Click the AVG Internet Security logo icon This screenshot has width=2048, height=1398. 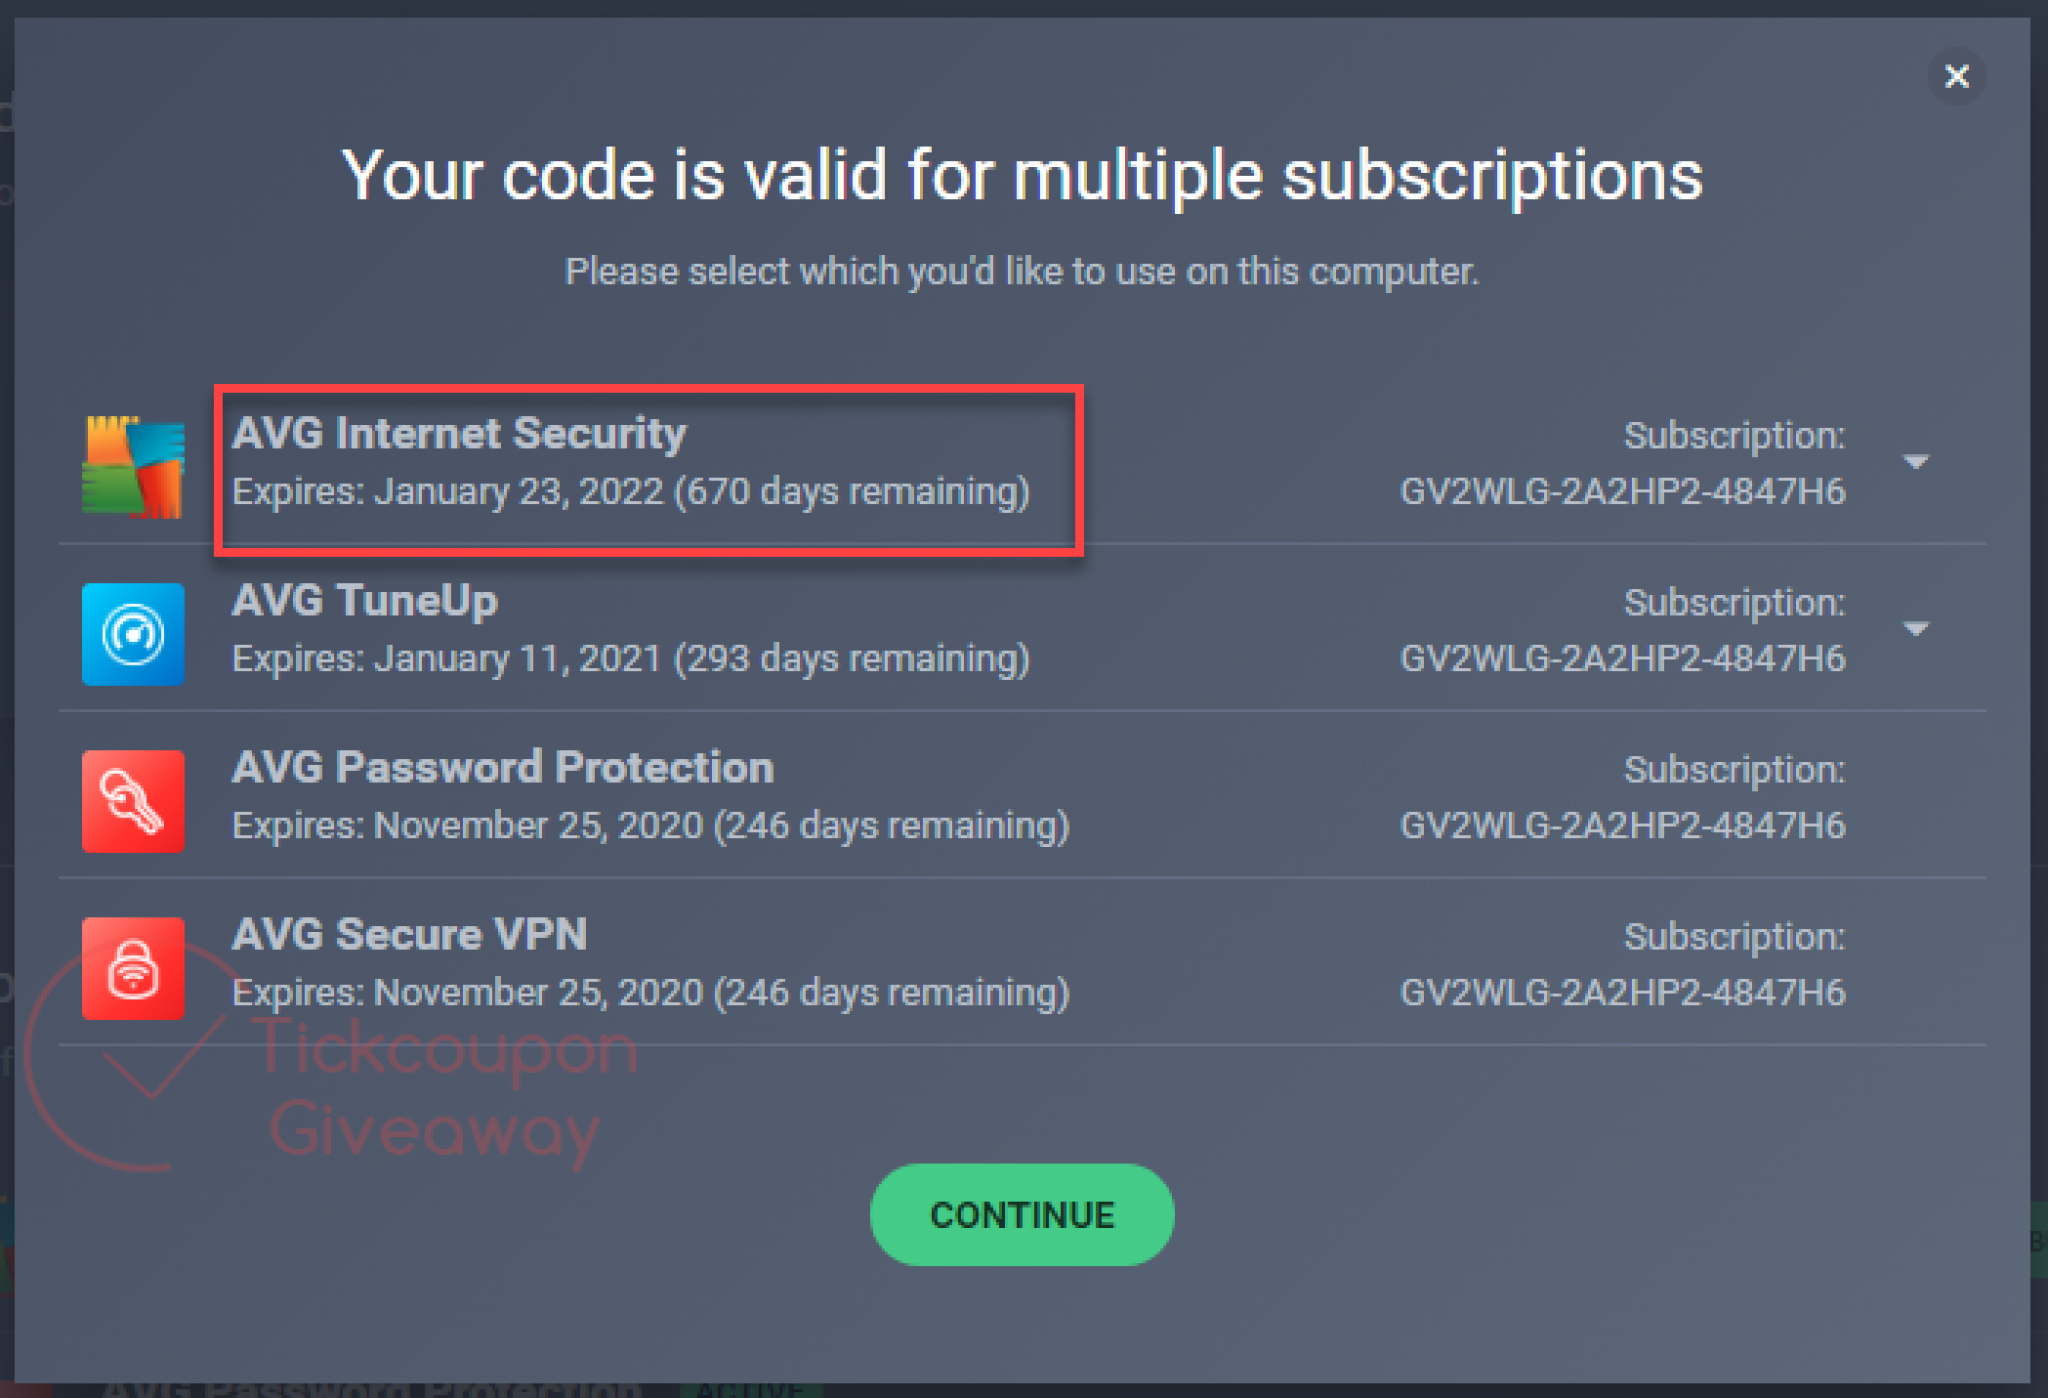coord(133,467)
